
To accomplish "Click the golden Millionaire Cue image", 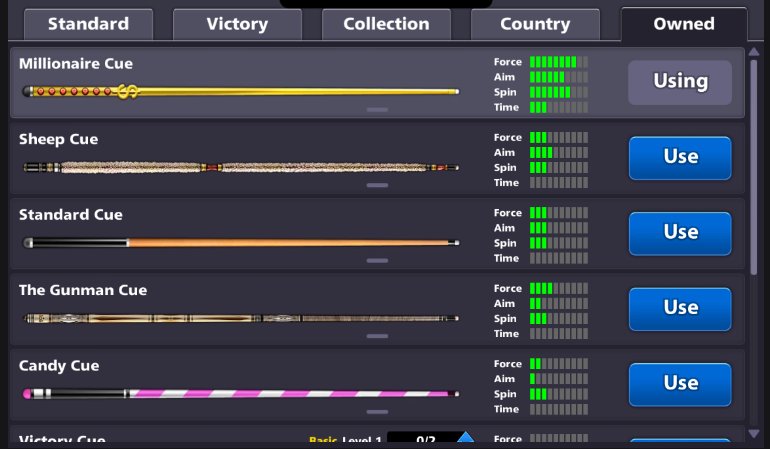I will point(241,91).
